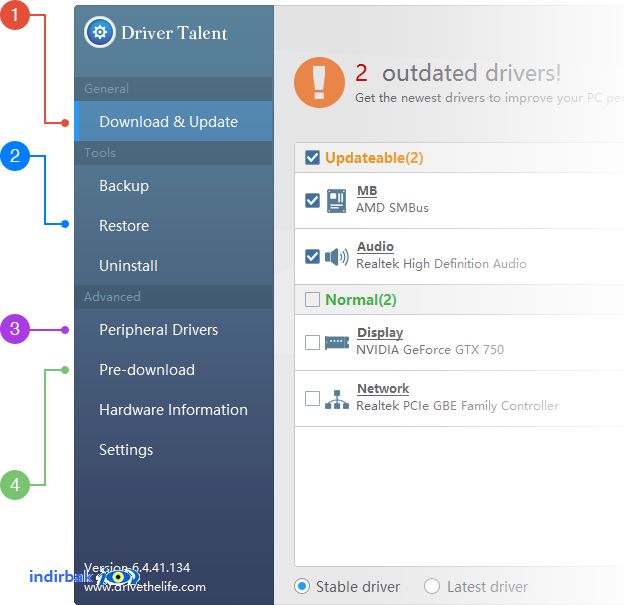
Task: Click the graphics card icon beside NVIDIA GeForce
Action: (x=337, y=342)
